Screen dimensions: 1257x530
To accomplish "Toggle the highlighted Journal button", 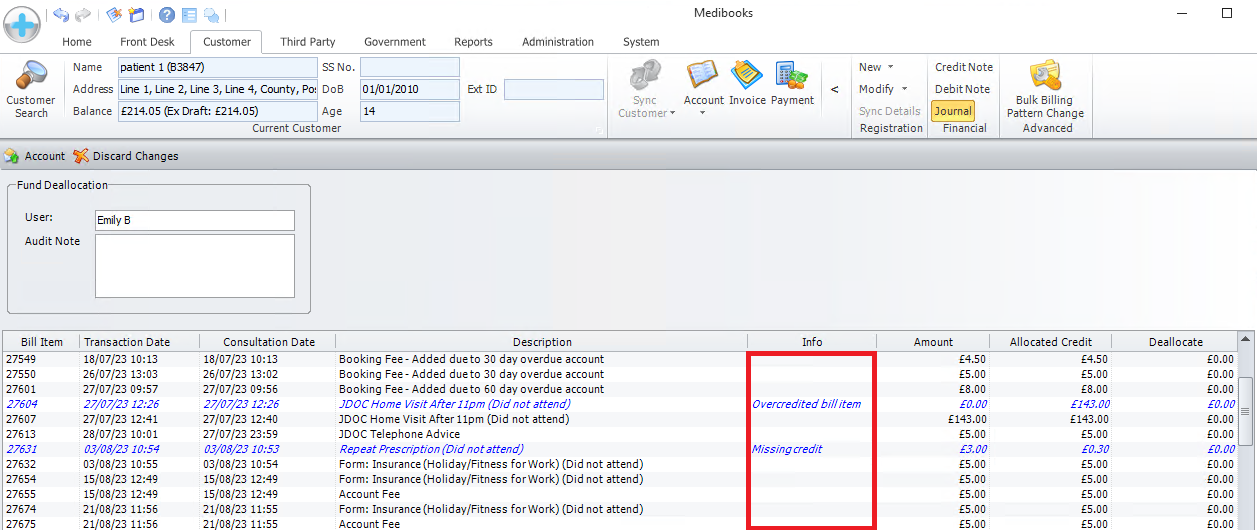I will coord(953,111).
